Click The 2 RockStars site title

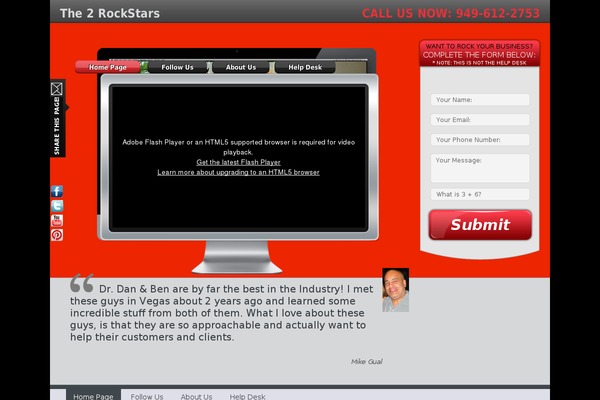pyautogui.click(x=110, y=13)
